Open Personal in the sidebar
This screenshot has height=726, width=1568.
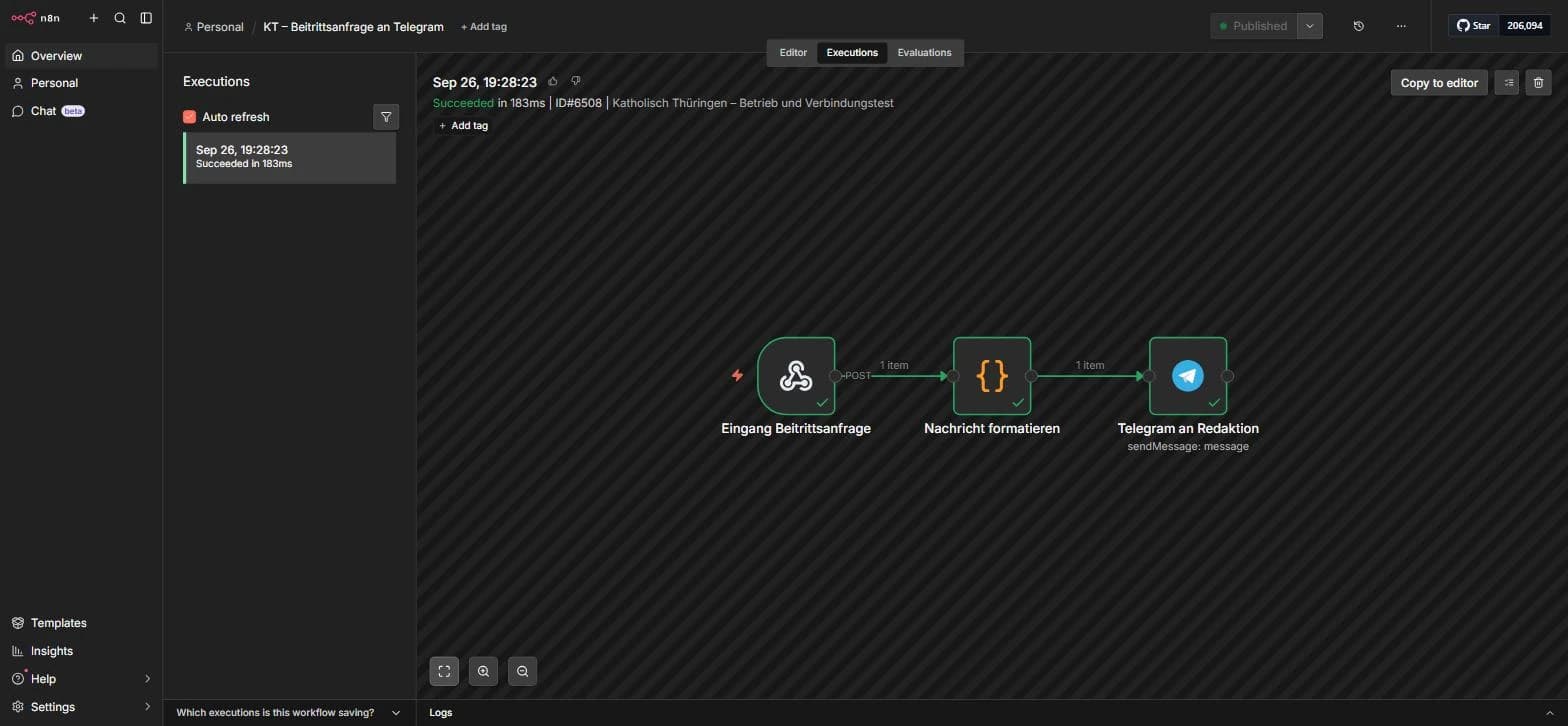(81, 83)
